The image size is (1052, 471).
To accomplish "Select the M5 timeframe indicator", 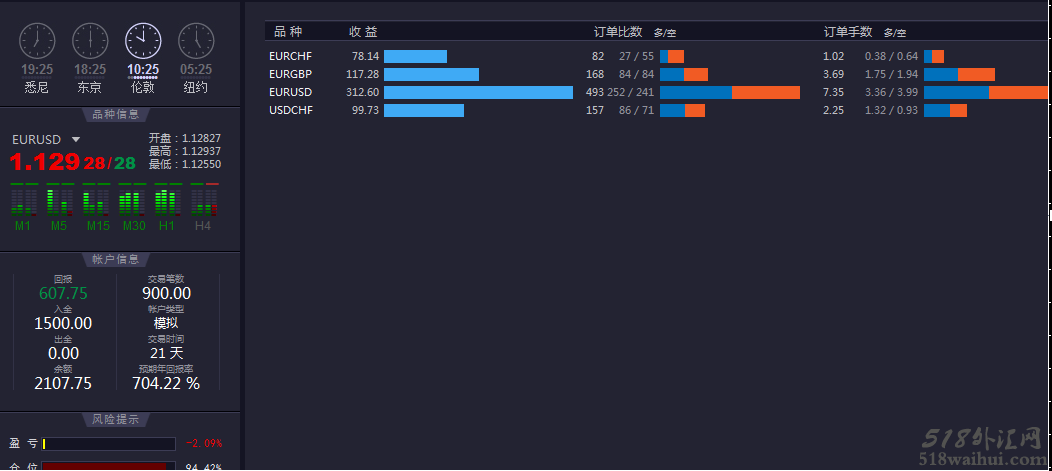I will tap(59, 207).
